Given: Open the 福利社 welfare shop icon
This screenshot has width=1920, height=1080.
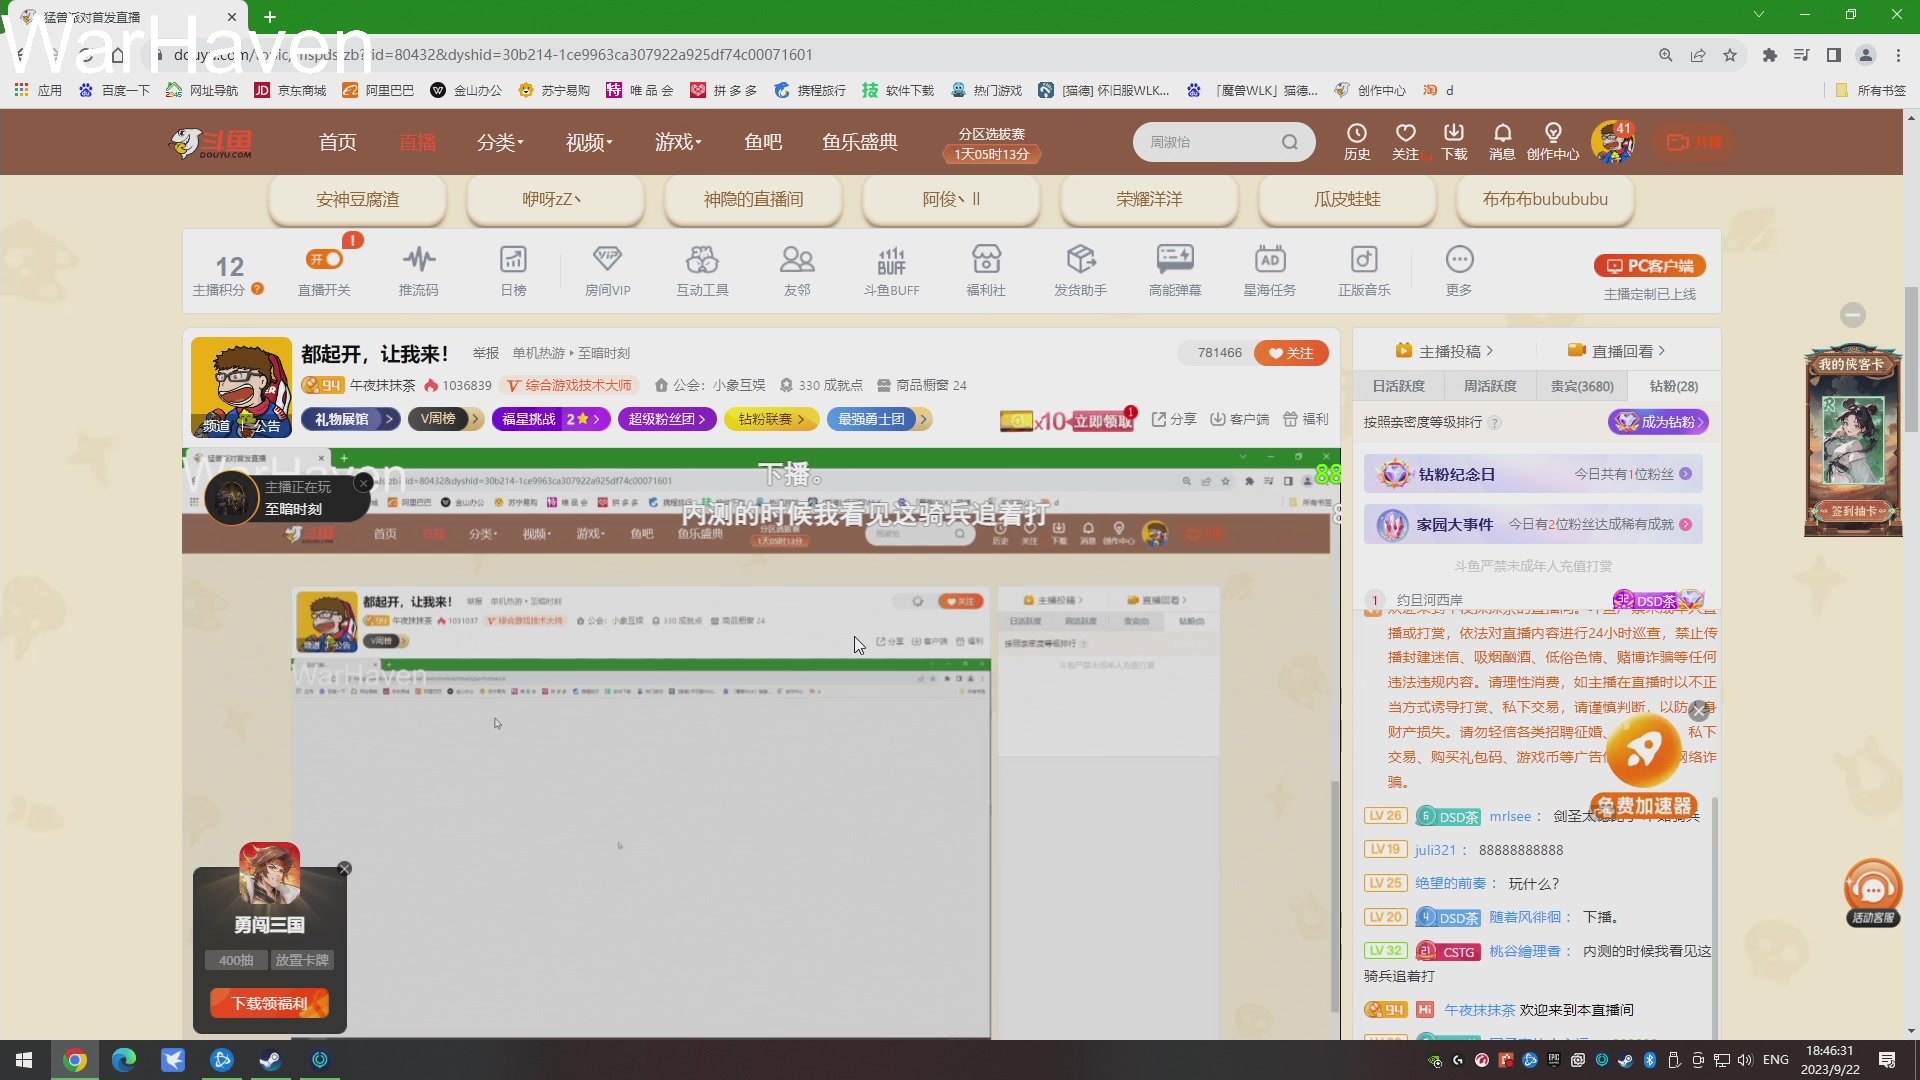Looking at the screenshot, I should (x=986, y=270).
